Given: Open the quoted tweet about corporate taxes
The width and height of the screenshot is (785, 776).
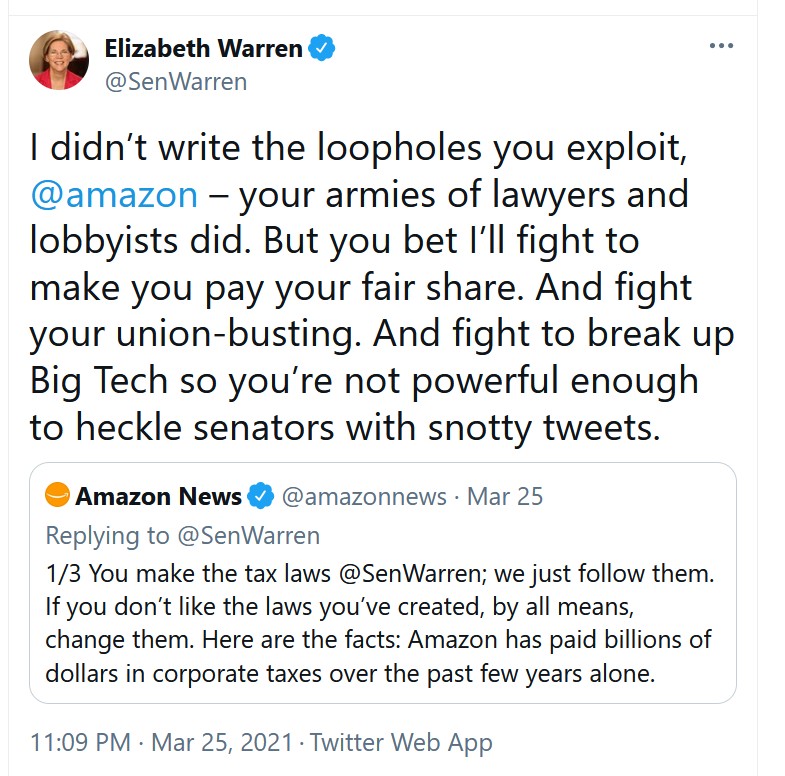Looking at the screenshot, I should point(380,640).
